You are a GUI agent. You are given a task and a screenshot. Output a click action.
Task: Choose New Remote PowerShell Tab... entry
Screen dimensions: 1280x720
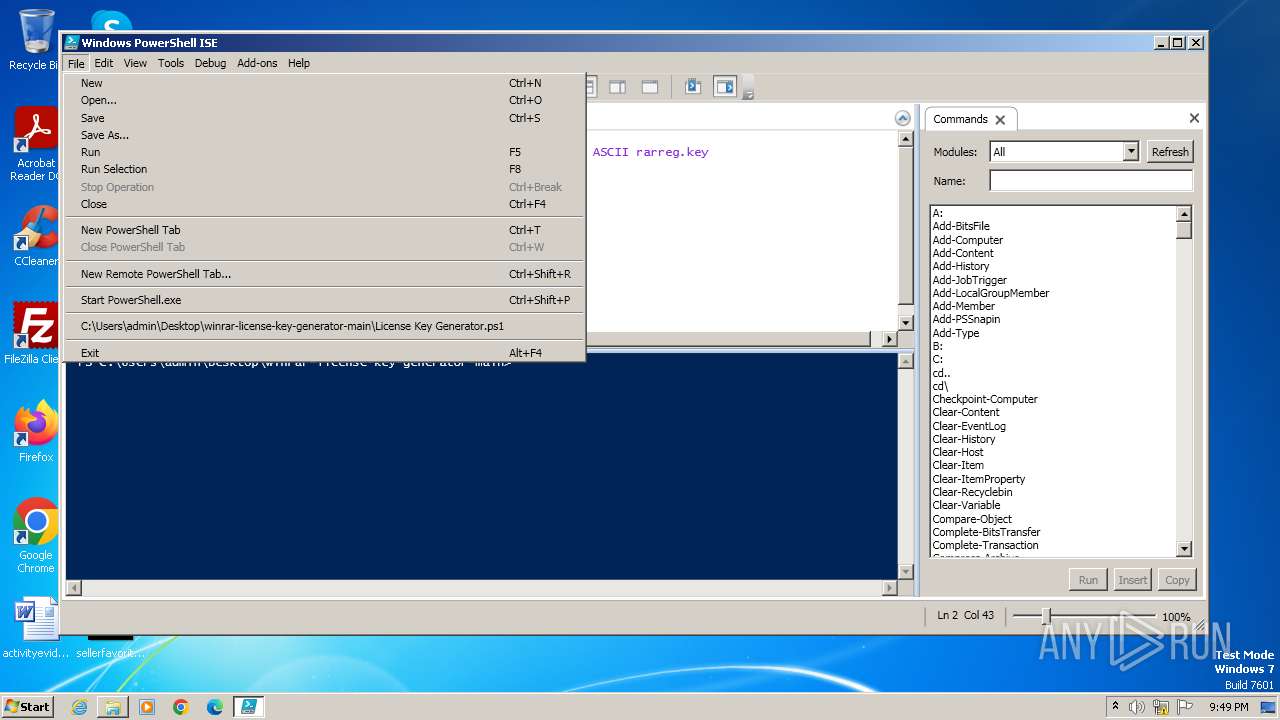324,274
